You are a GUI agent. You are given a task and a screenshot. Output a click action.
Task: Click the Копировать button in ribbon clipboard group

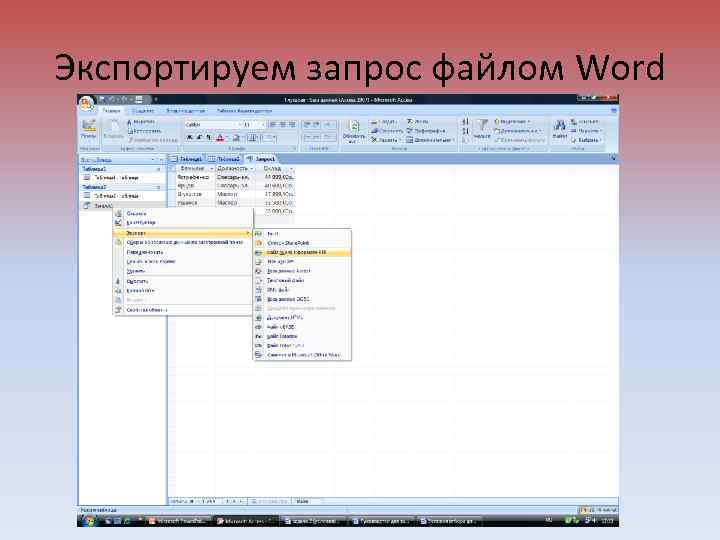pos(144,131)
